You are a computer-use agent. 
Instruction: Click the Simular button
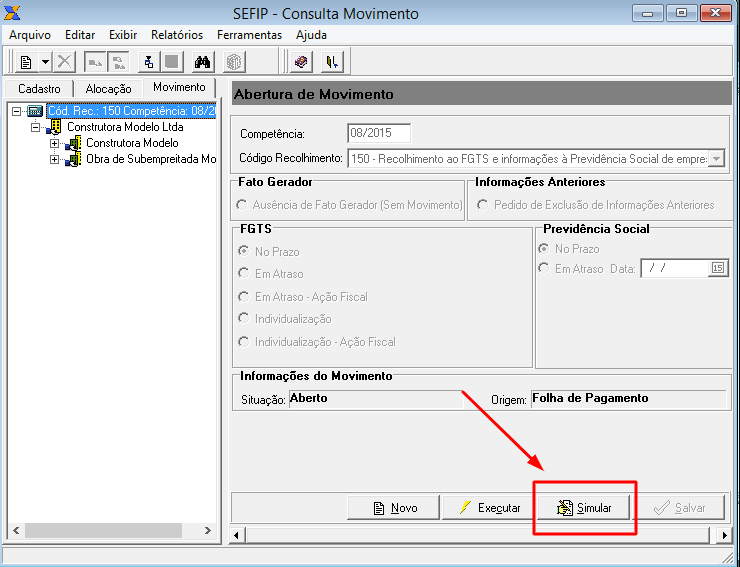(584, 508)
